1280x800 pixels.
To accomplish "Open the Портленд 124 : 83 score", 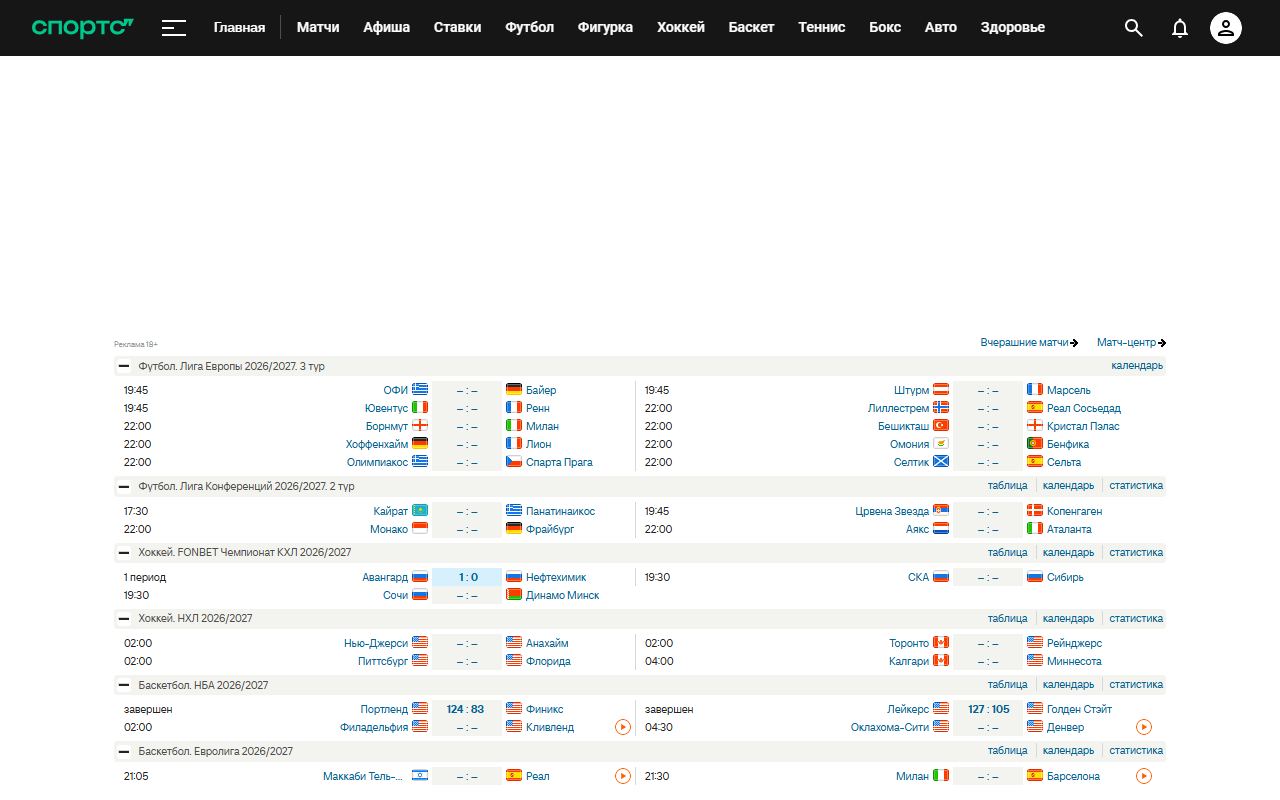I will [x=465, y=709].
